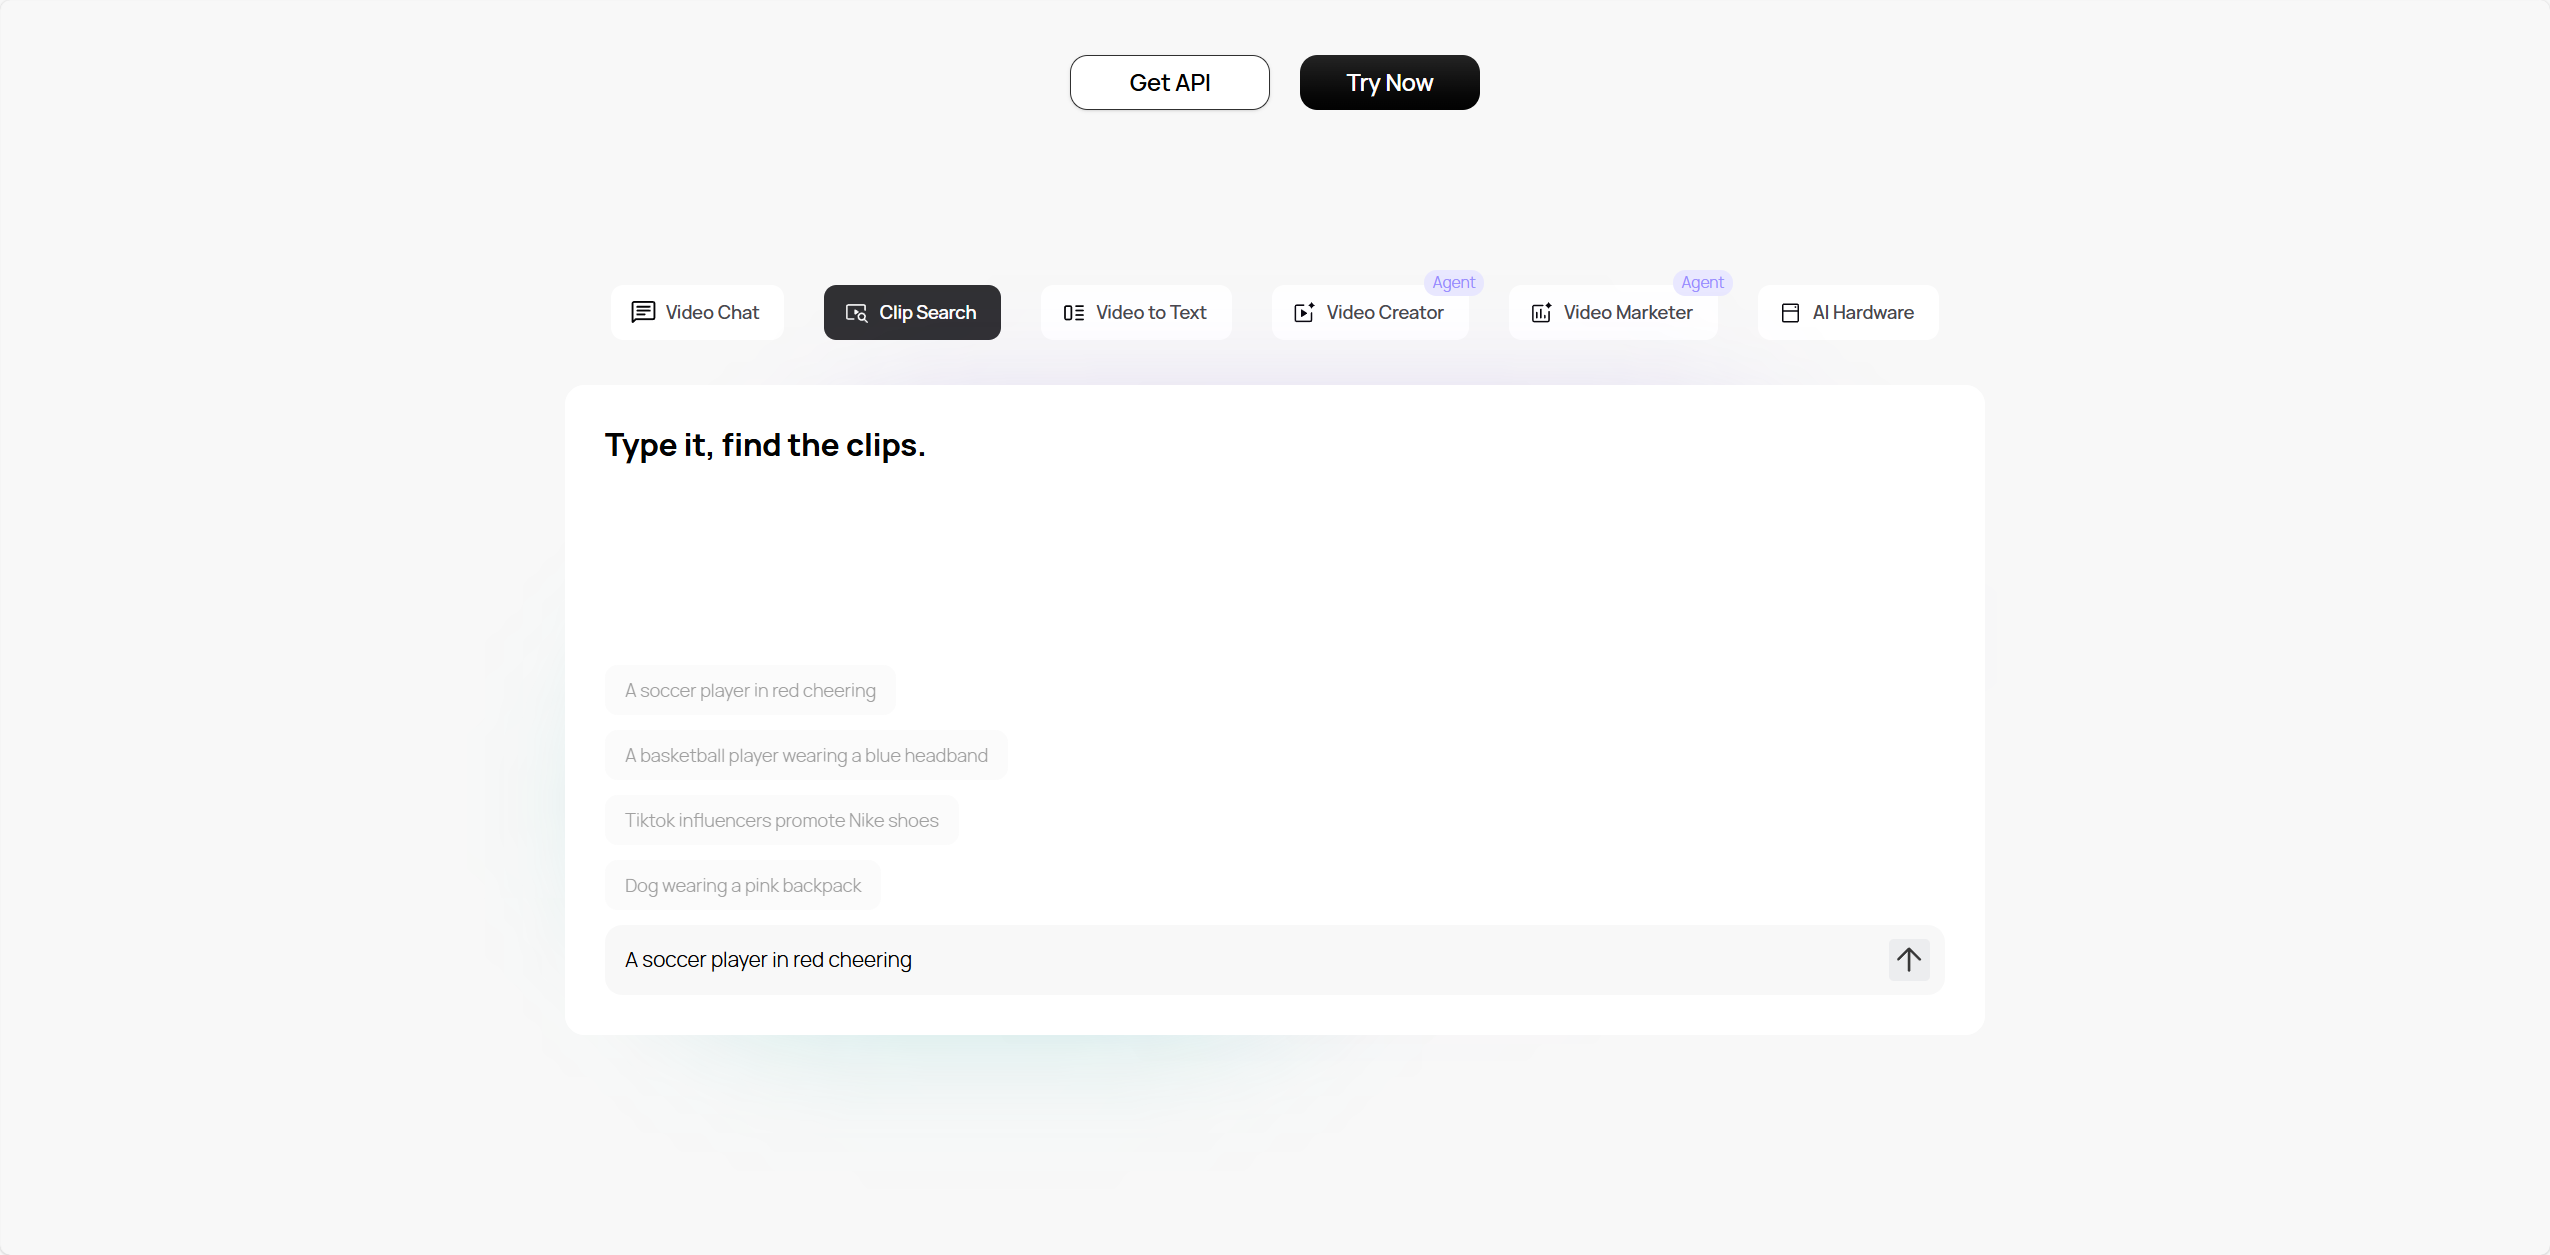Screen dimensions: 2550x1255
Task: Click the Agent badge above Video Creator
Action: click(1453, 282)
